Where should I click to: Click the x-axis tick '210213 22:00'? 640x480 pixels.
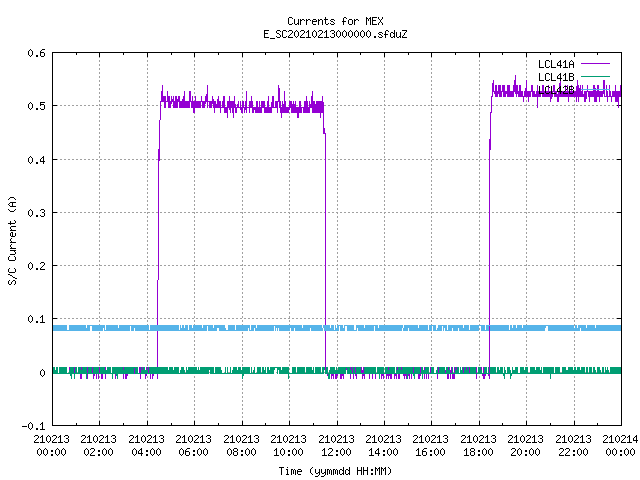(573, 446)
